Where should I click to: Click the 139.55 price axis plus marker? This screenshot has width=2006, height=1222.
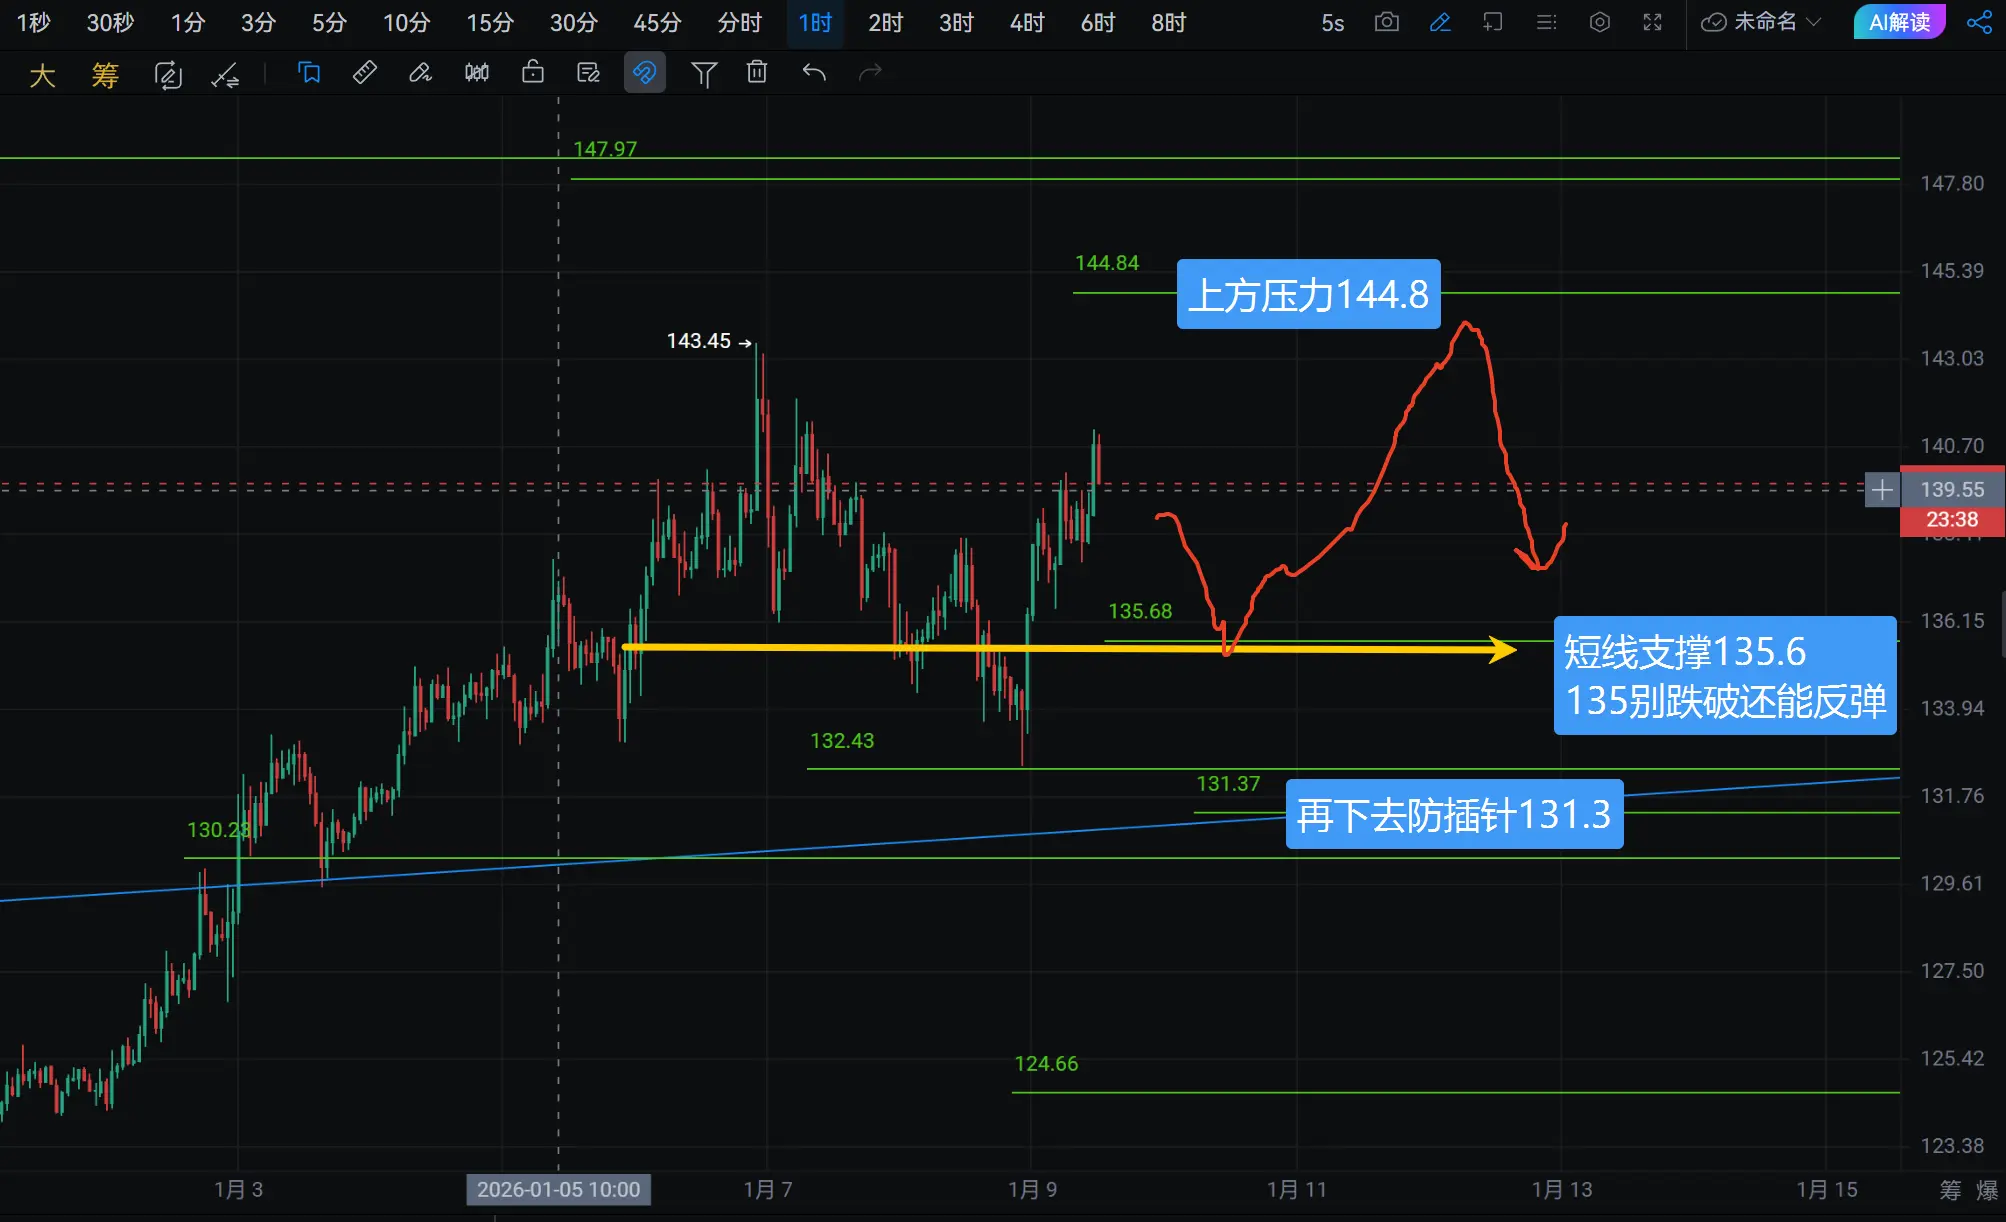(x=1881, y=490)
